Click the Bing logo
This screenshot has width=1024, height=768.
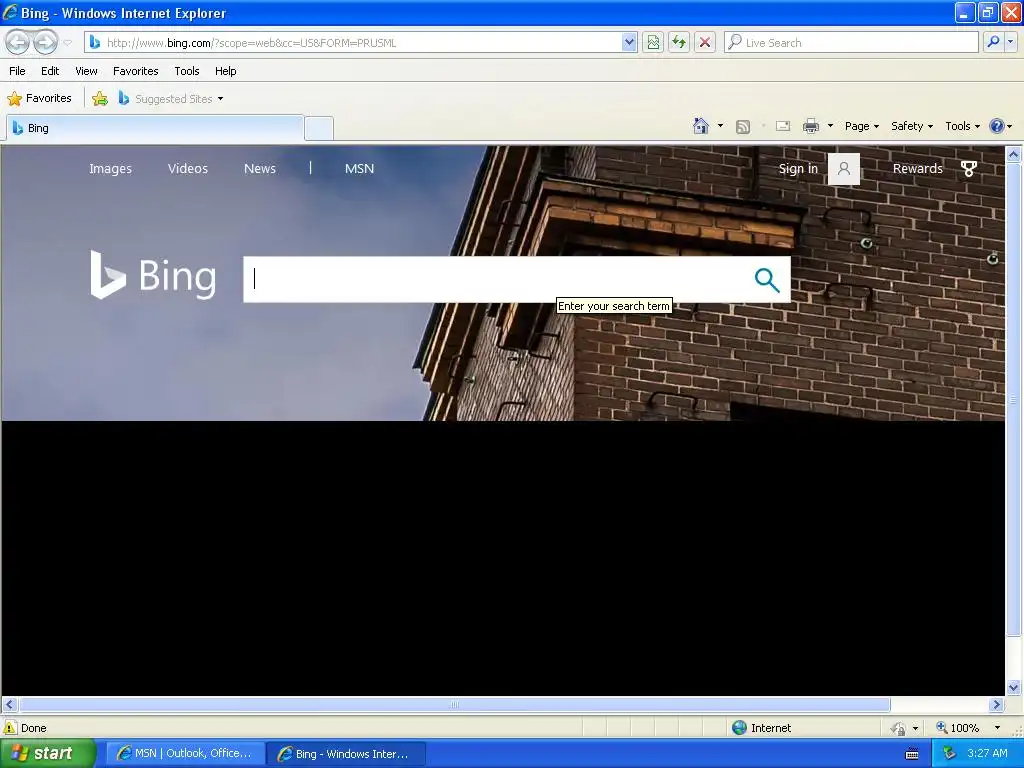[153, 276]
